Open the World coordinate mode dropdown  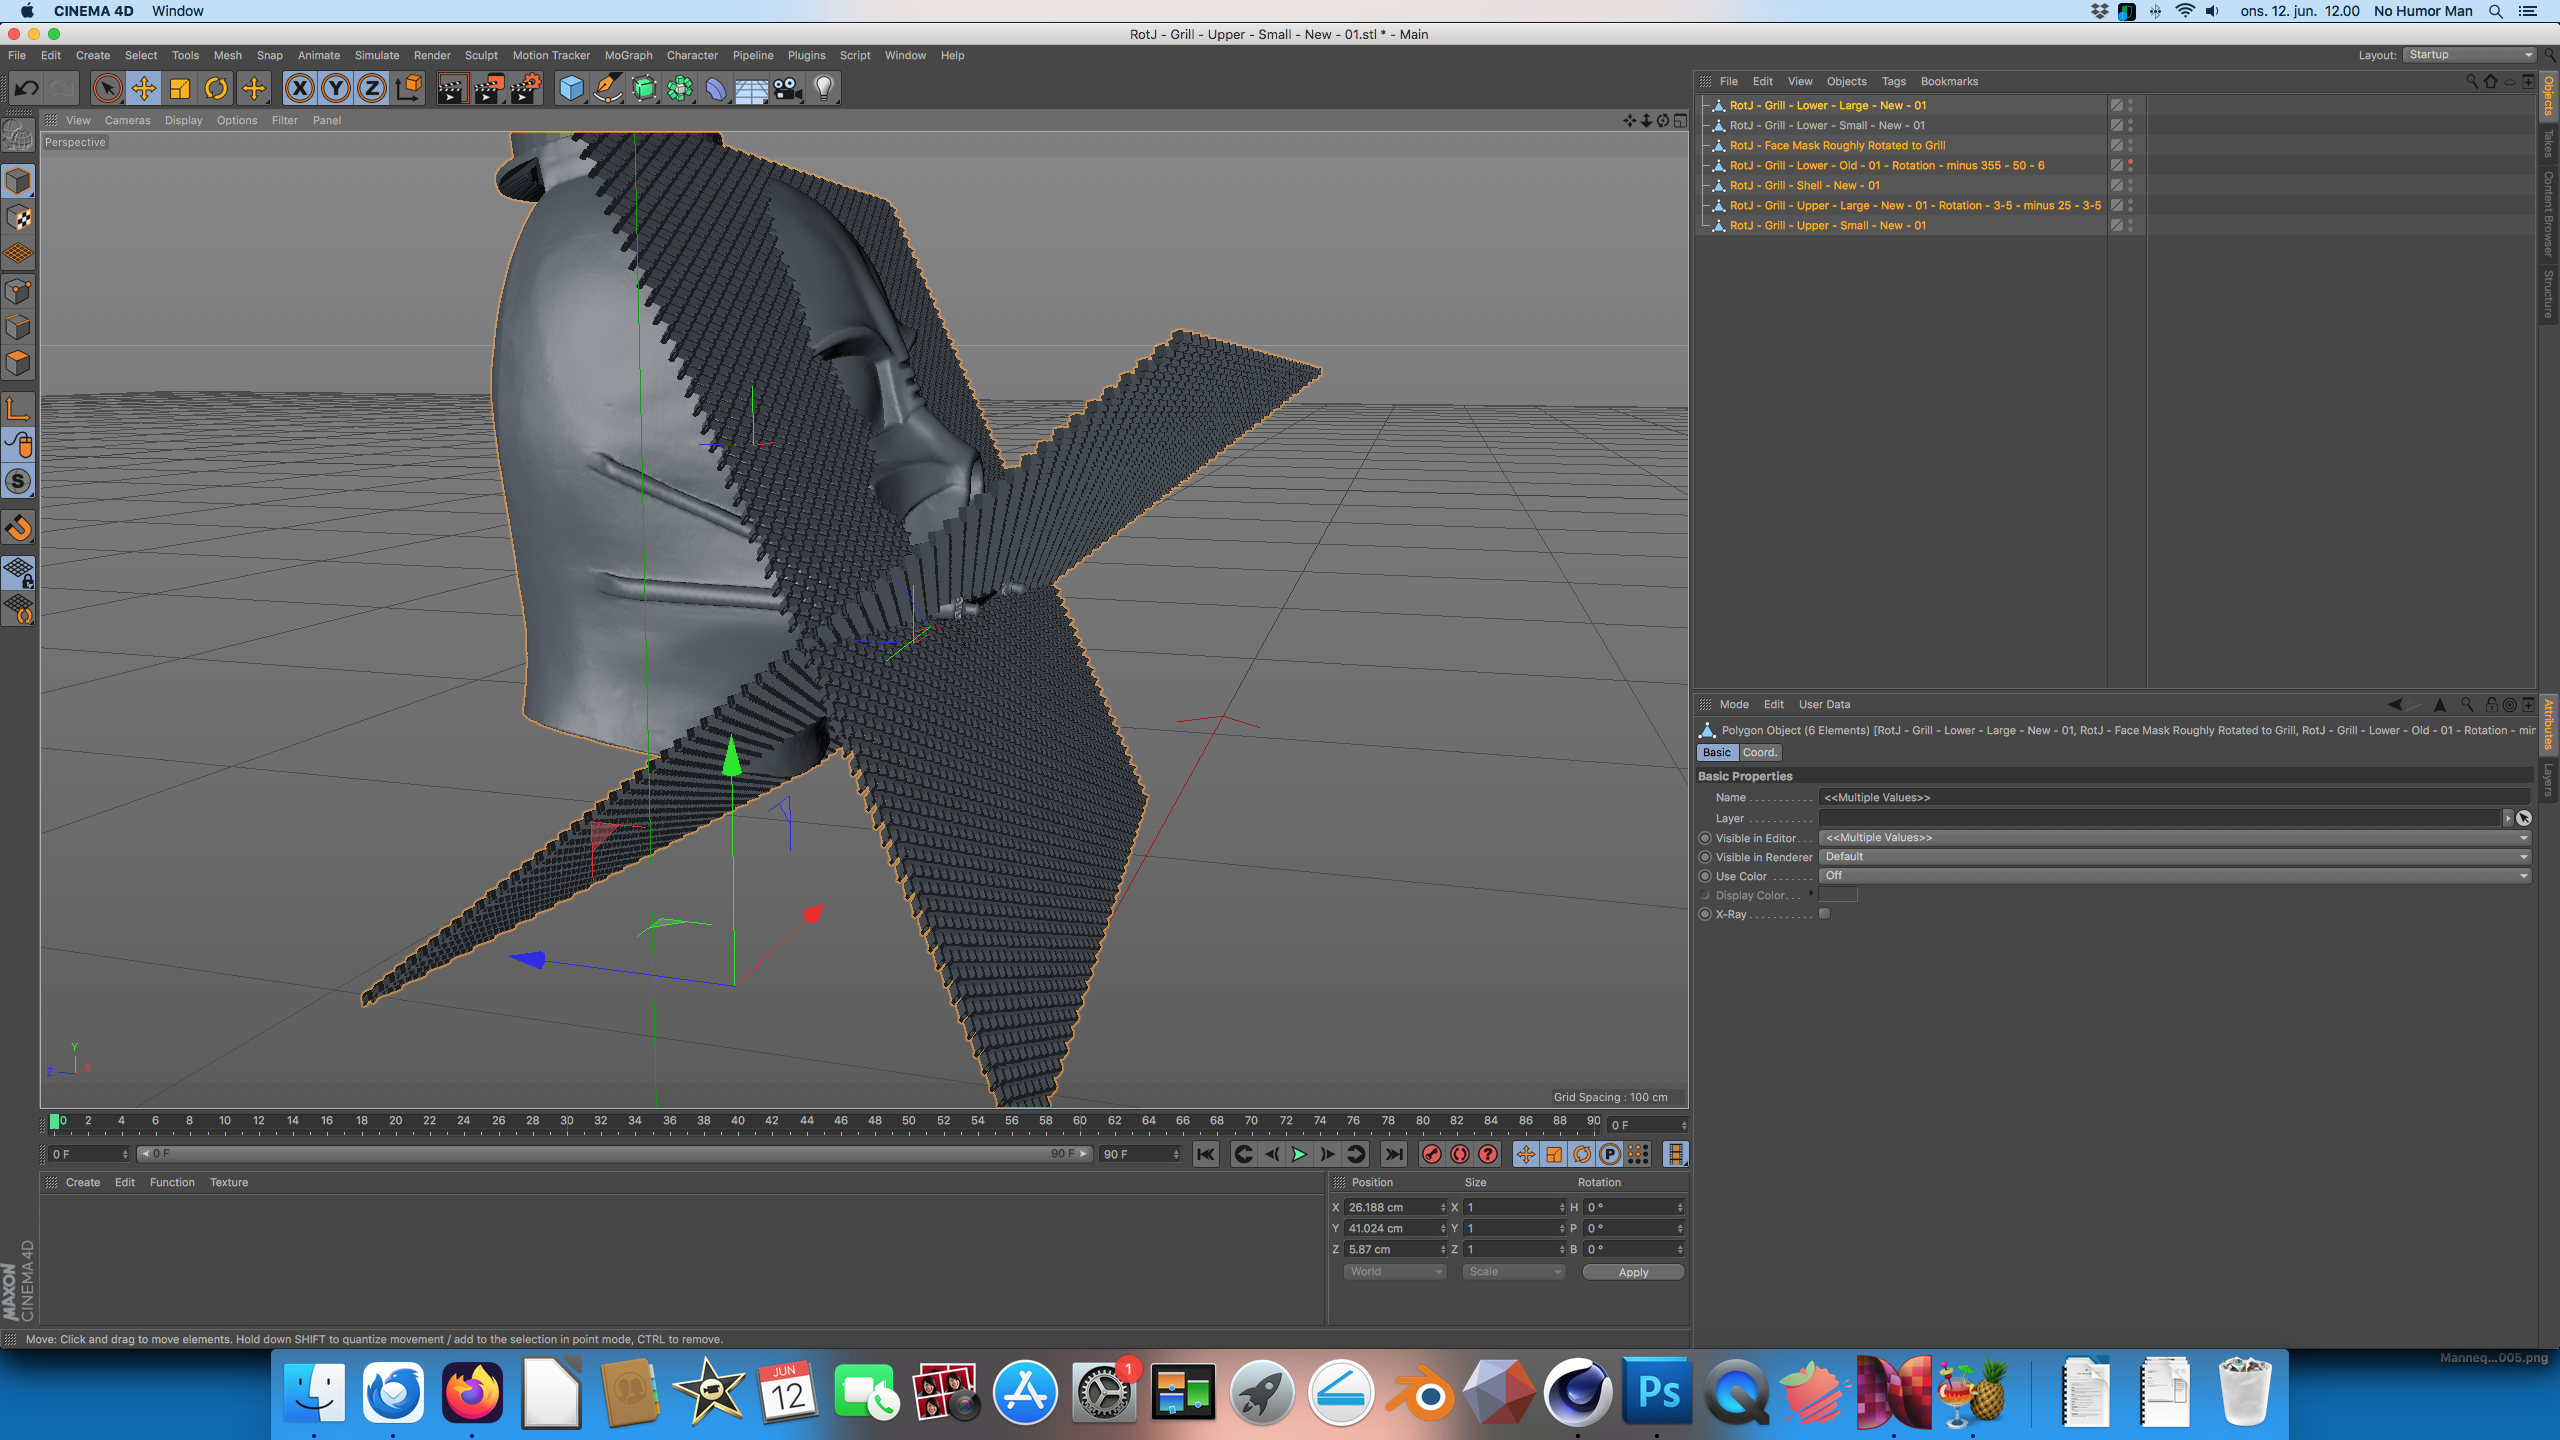[1394, 1272]
